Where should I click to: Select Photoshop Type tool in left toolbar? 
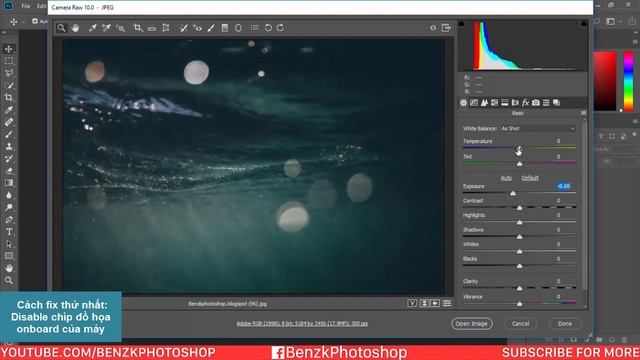tap(9, 232)
